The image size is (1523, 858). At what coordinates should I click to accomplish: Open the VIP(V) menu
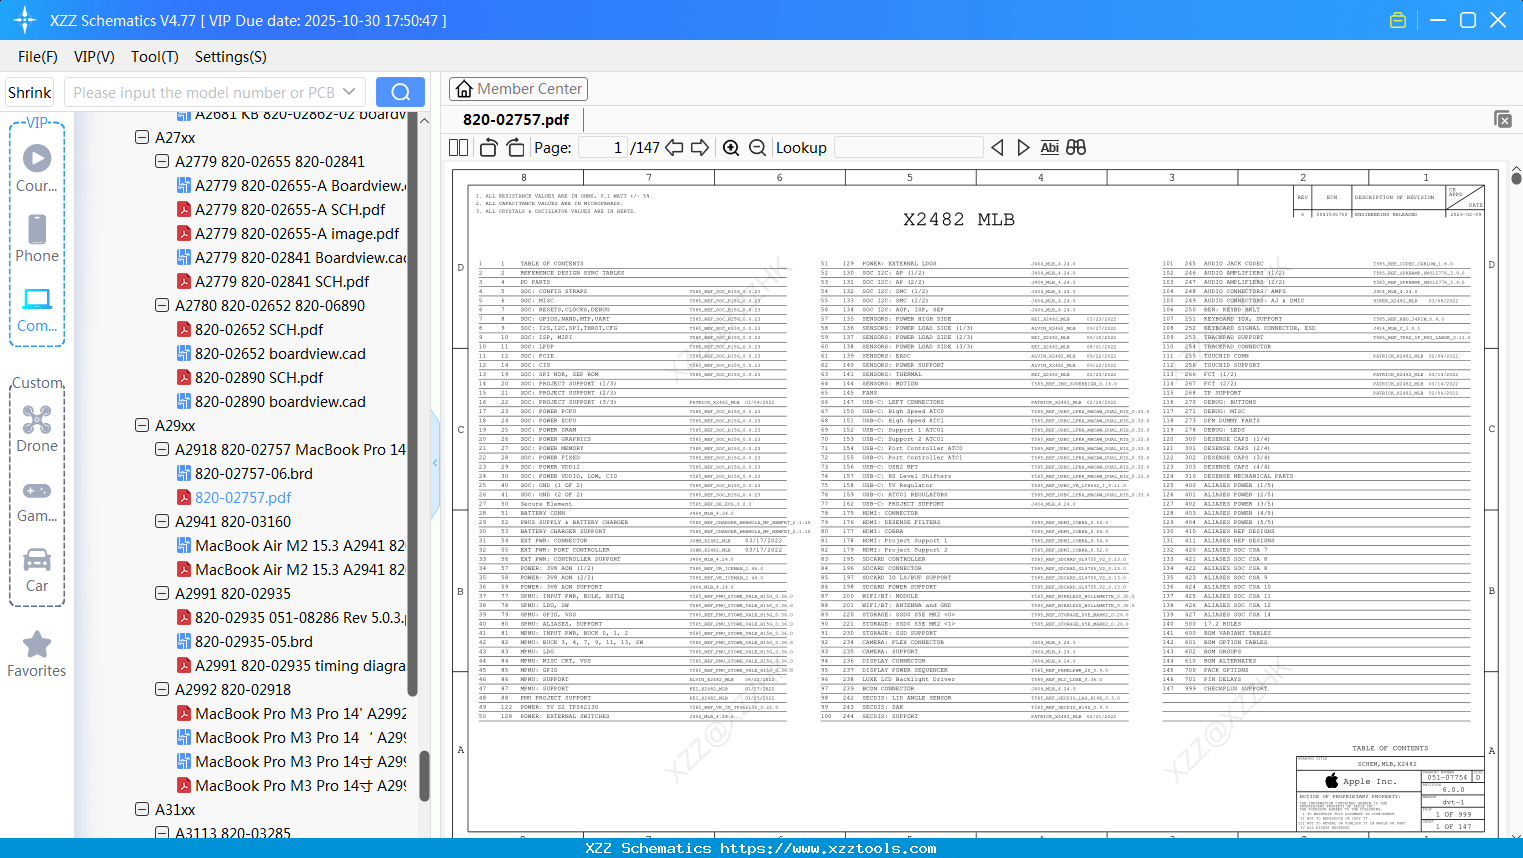[x=94, y=57]
